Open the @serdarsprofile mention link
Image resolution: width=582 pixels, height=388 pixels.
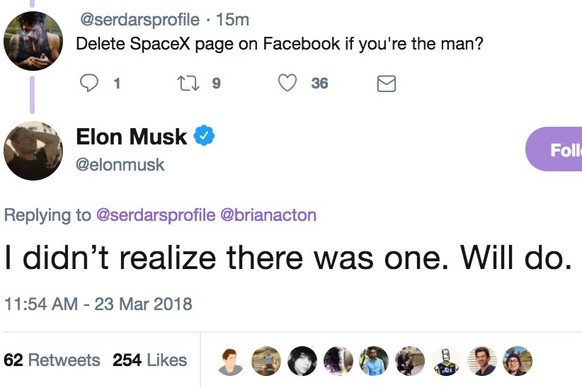coord(156,215)
